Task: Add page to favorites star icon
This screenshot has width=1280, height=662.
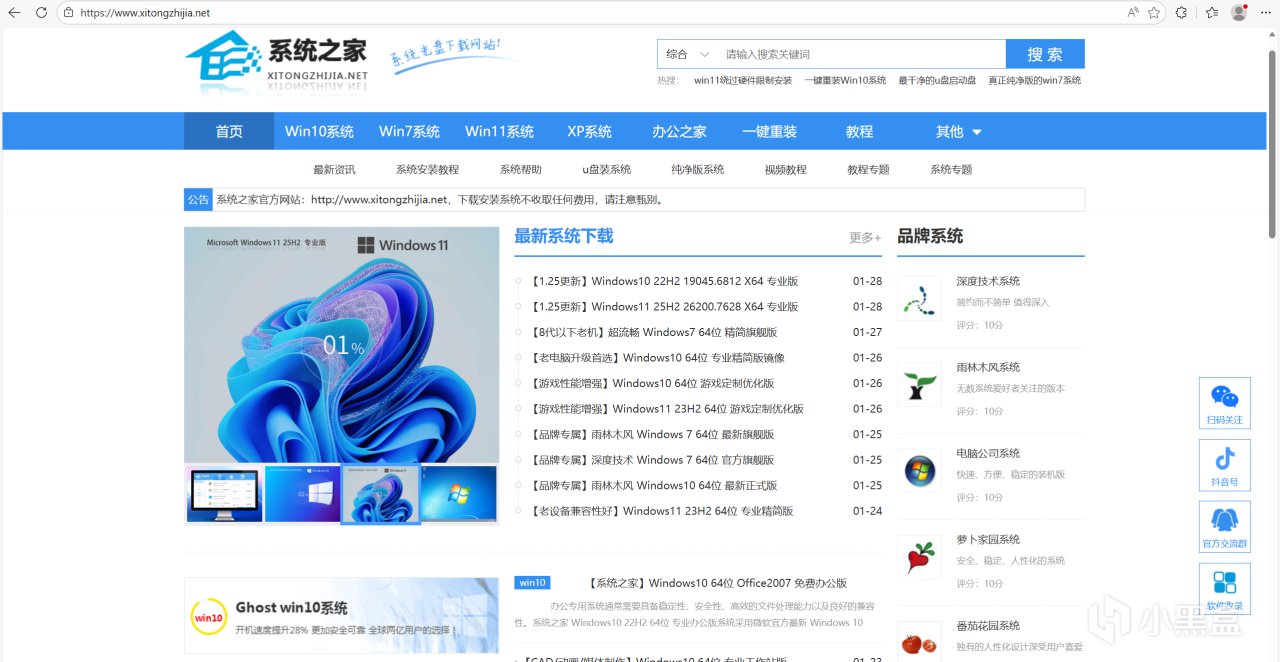Action: pyautogui.click(x=1155, y=13)
